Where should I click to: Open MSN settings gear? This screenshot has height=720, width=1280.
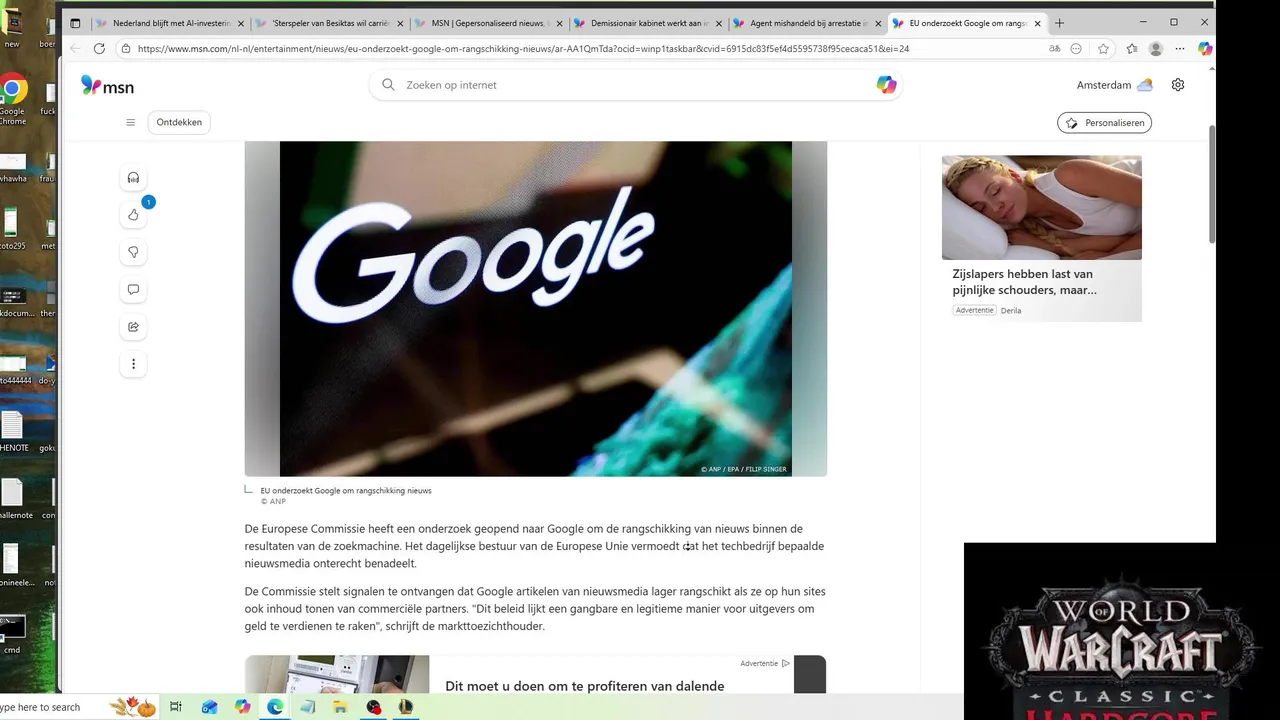click(x=1178, y=85)
